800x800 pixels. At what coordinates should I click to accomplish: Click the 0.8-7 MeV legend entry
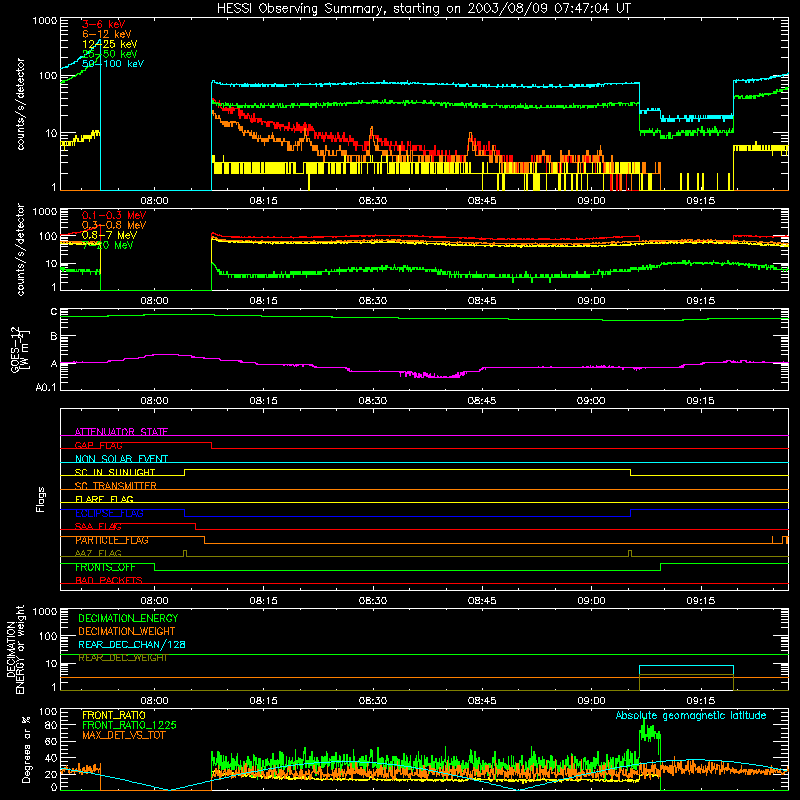(109, 235)
